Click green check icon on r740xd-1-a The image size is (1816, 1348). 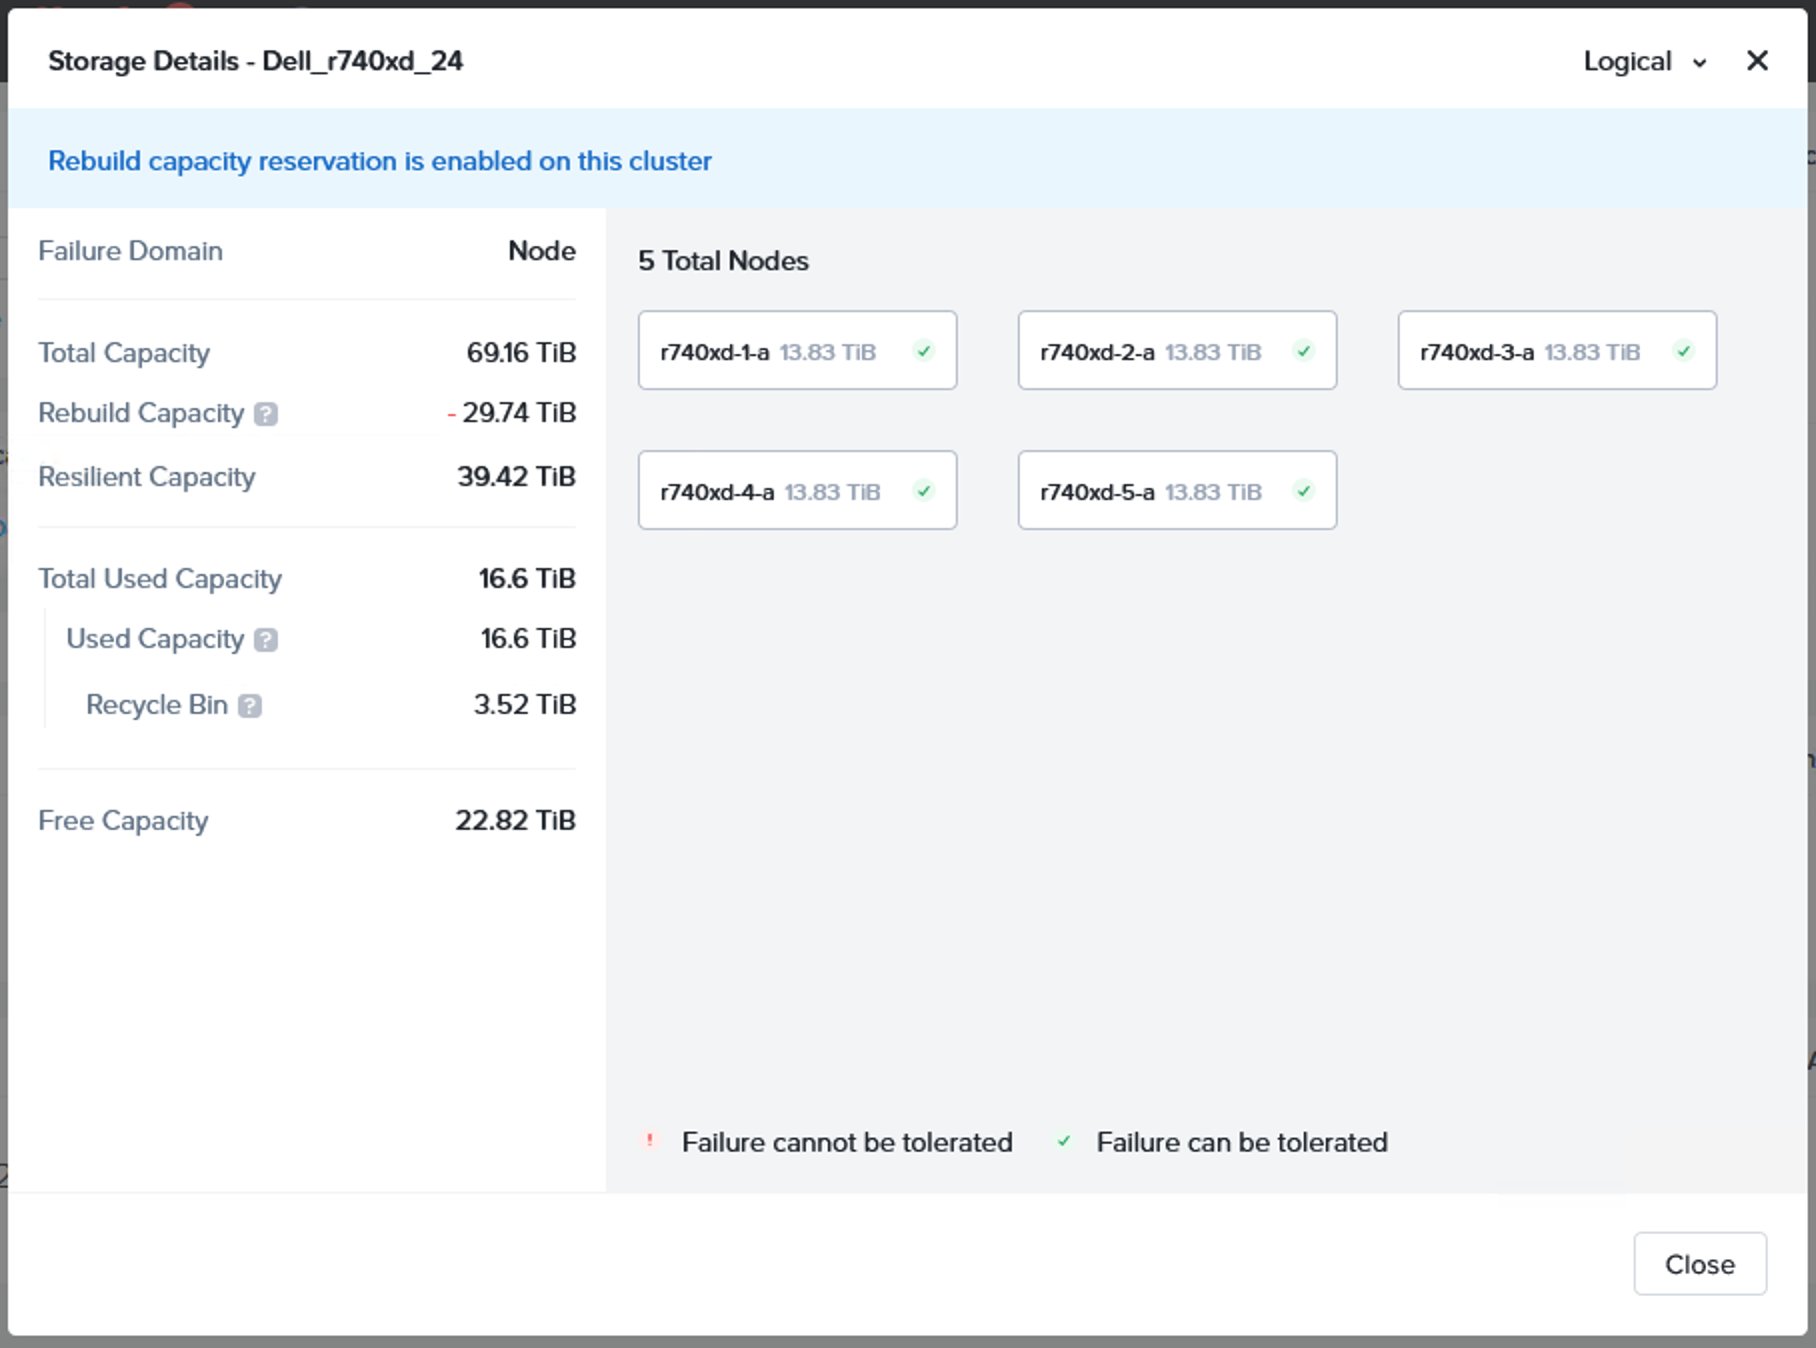[x=924, y=351]
